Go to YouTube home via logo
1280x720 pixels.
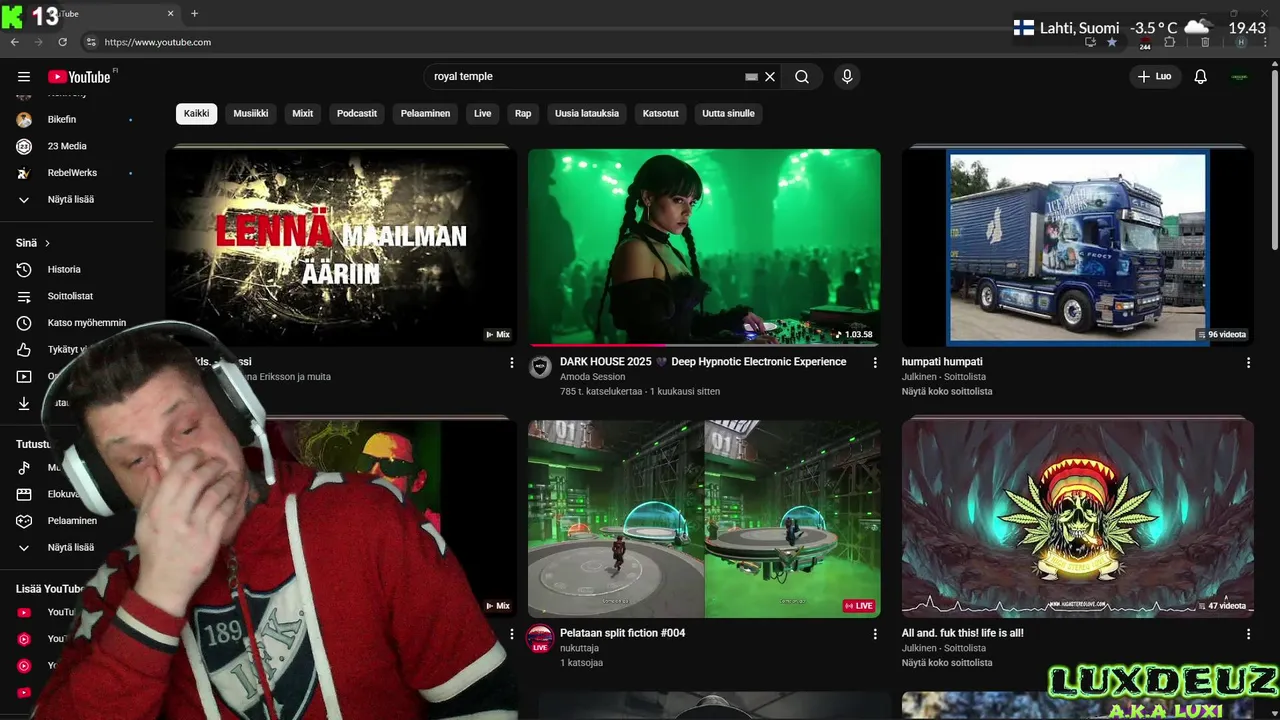pyautogui.click(x=79, y=77)
